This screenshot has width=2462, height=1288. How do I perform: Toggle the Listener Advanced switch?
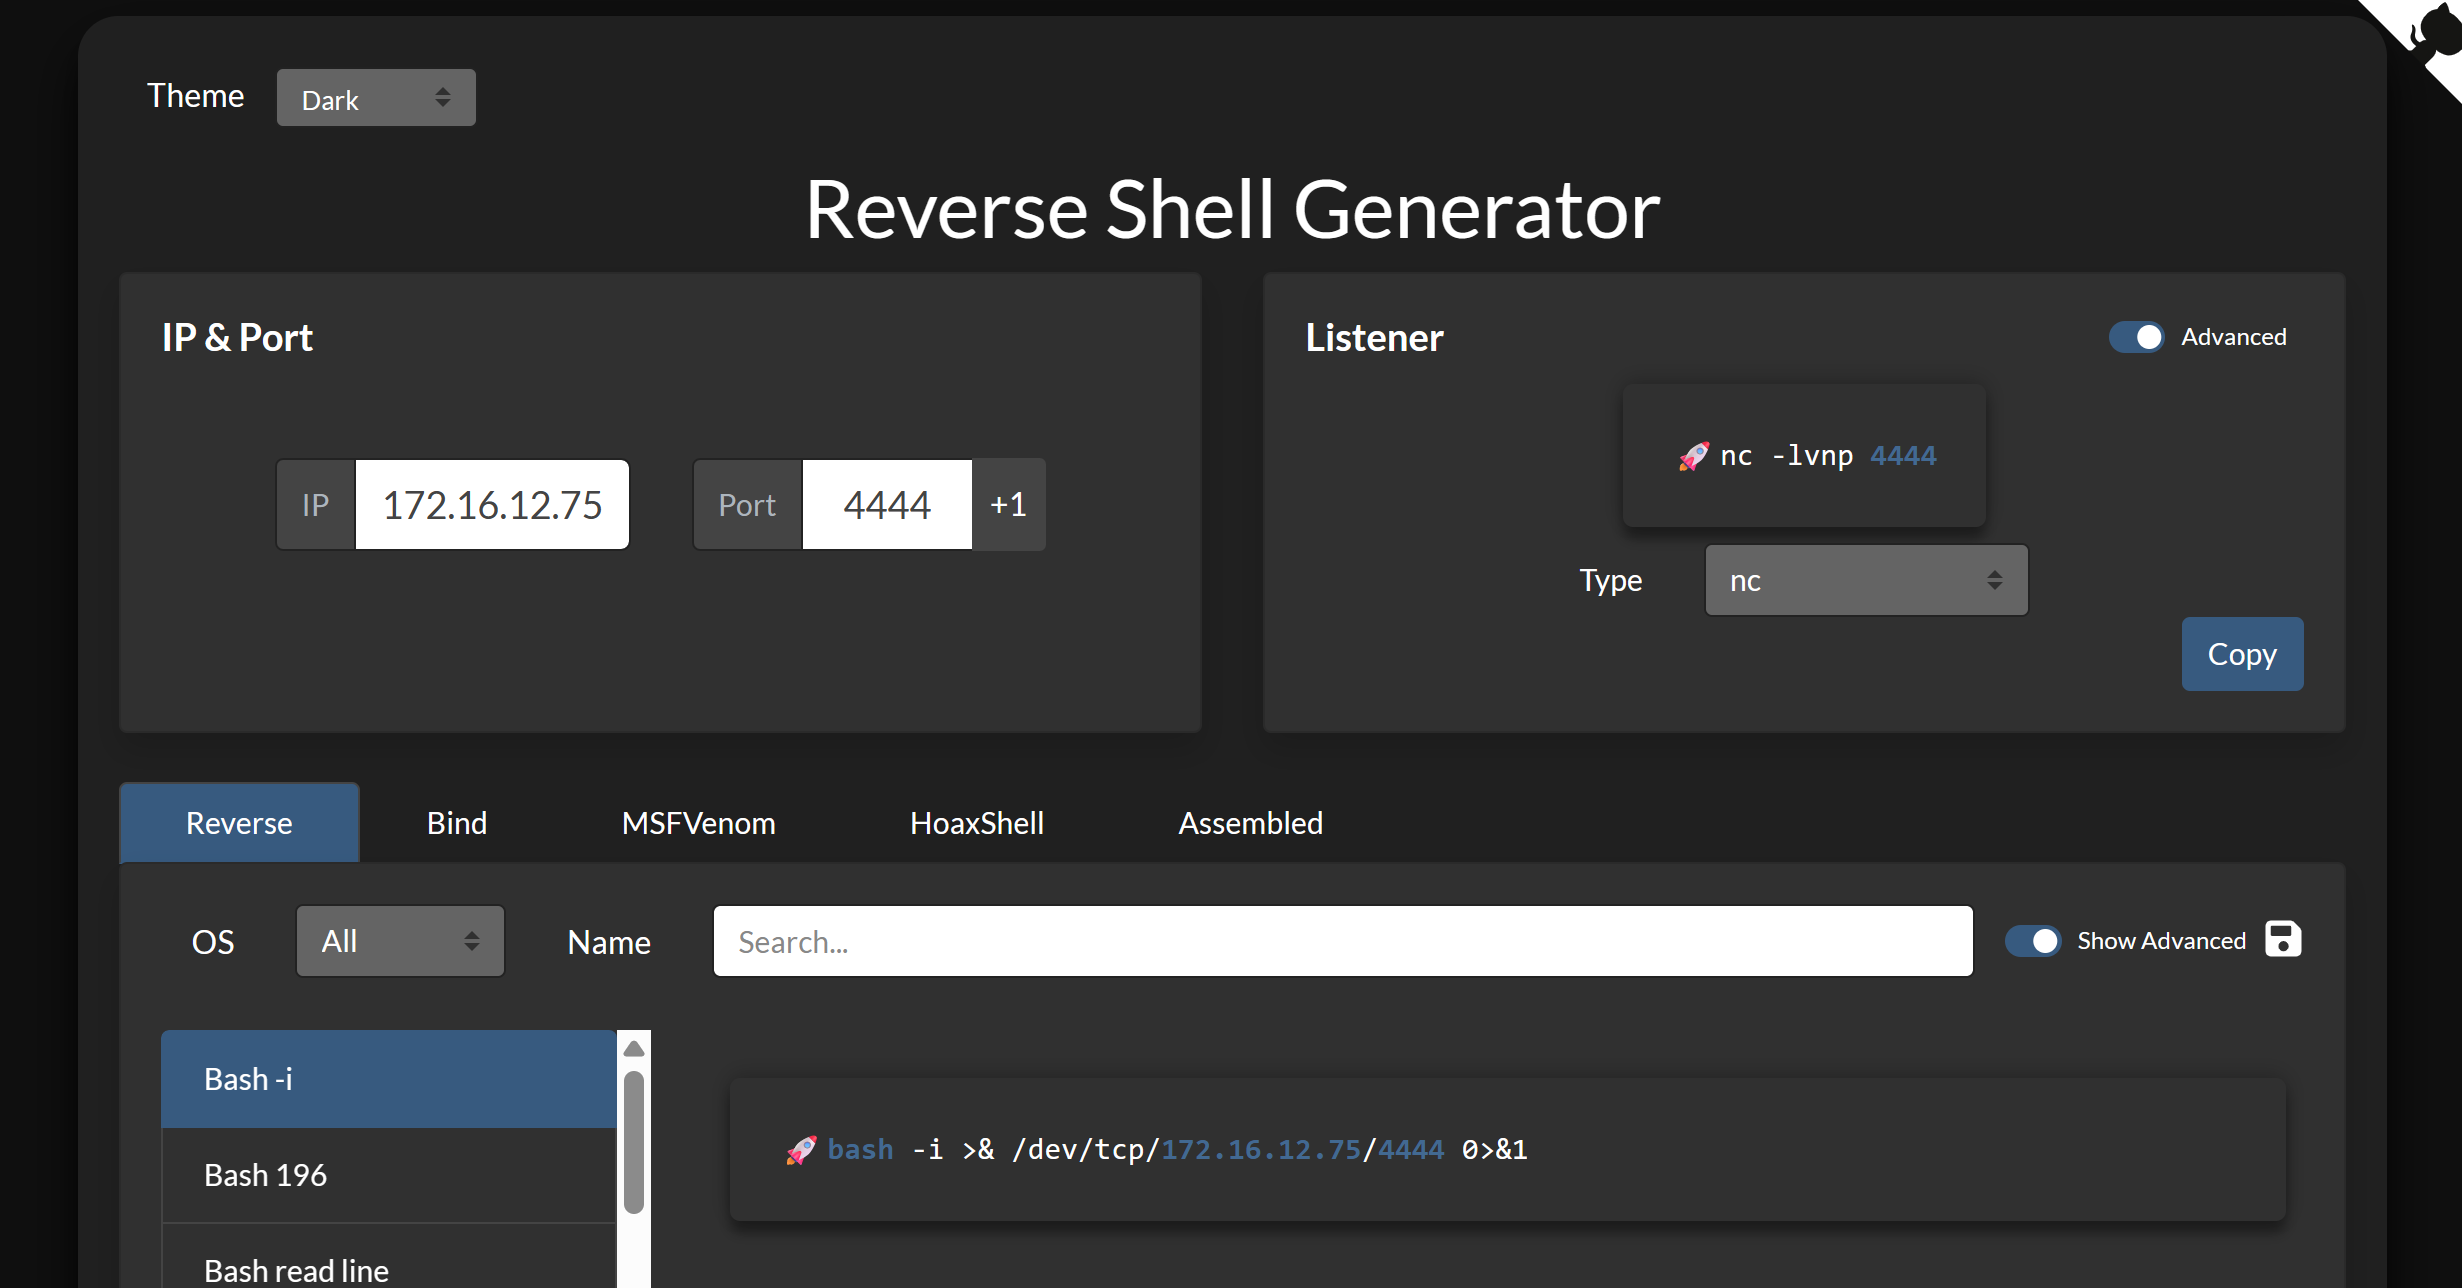(x=2136, y=337)
